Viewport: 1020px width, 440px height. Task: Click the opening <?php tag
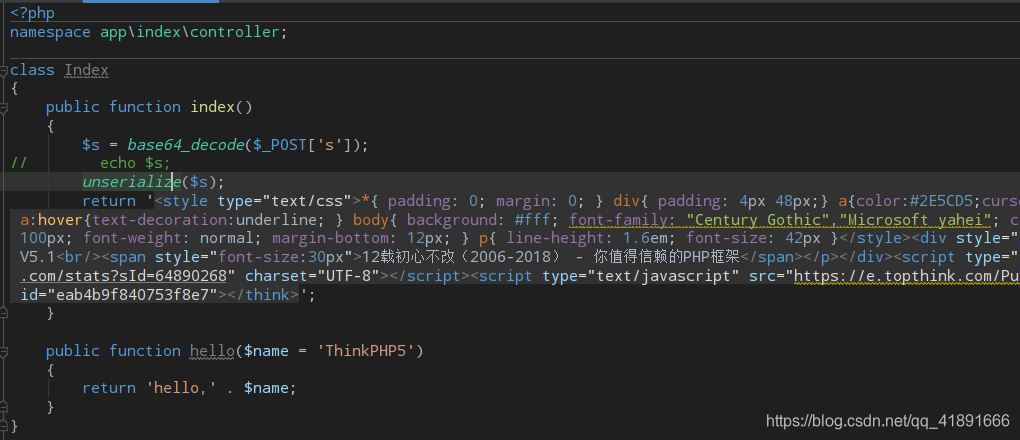pyautogui.click(x=33, y=13)
